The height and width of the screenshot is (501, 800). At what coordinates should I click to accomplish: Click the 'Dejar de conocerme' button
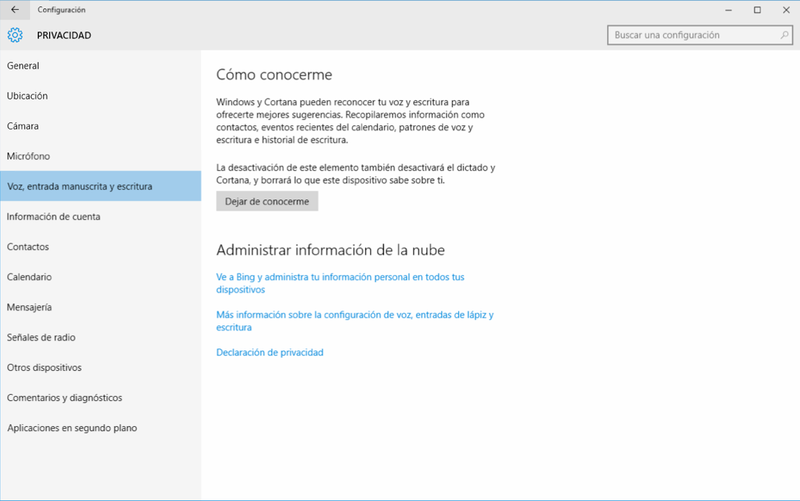point(267,201)
